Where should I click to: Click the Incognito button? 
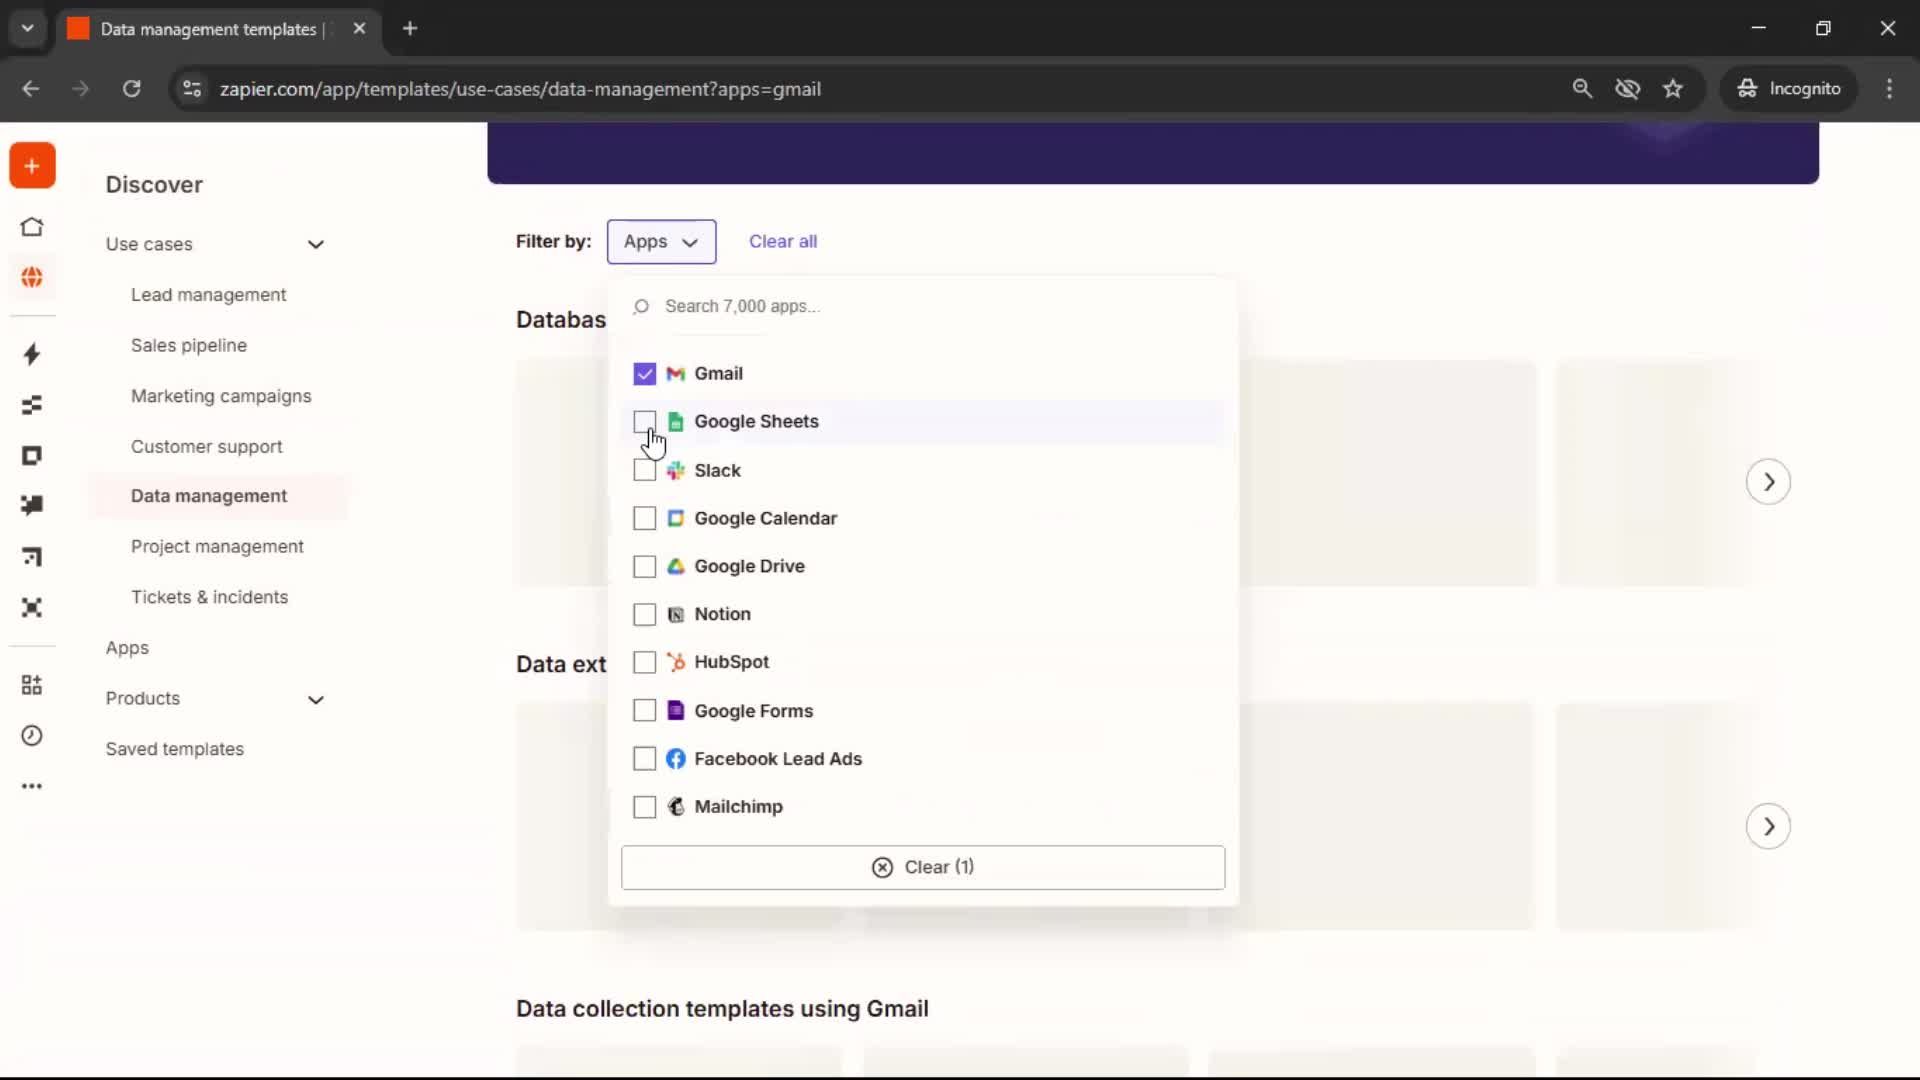(x=1789, y=89)
